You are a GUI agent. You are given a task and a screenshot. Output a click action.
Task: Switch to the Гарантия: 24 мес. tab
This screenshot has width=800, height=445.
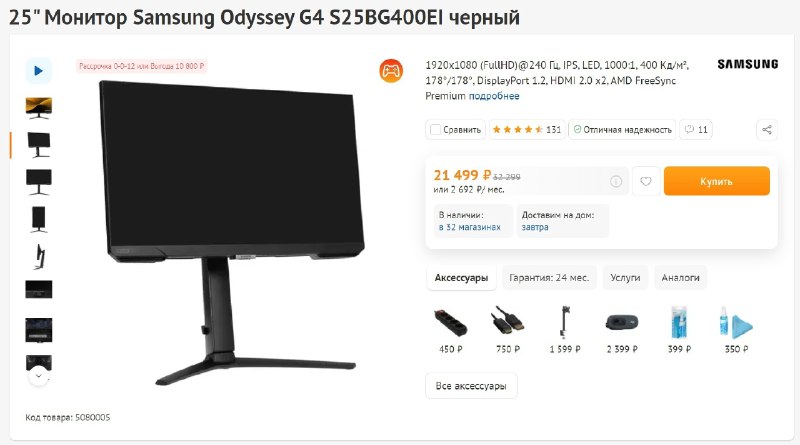click(549, 278)
